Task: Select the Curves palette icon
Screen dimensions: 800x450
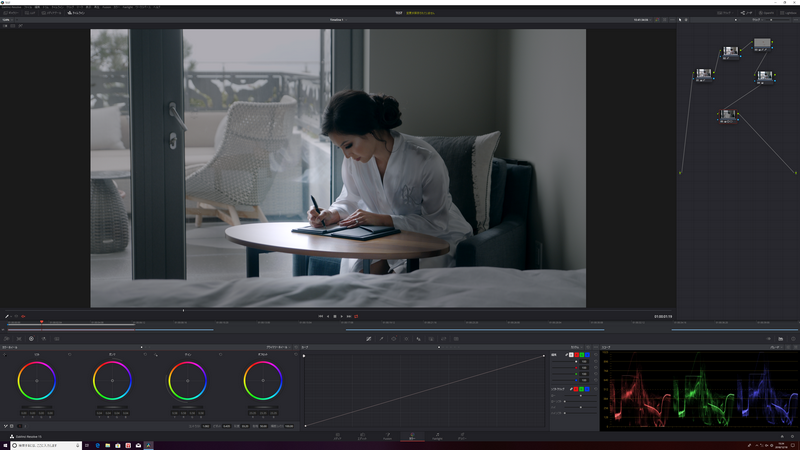Action: pyautogui.click(x=368, y=339)
